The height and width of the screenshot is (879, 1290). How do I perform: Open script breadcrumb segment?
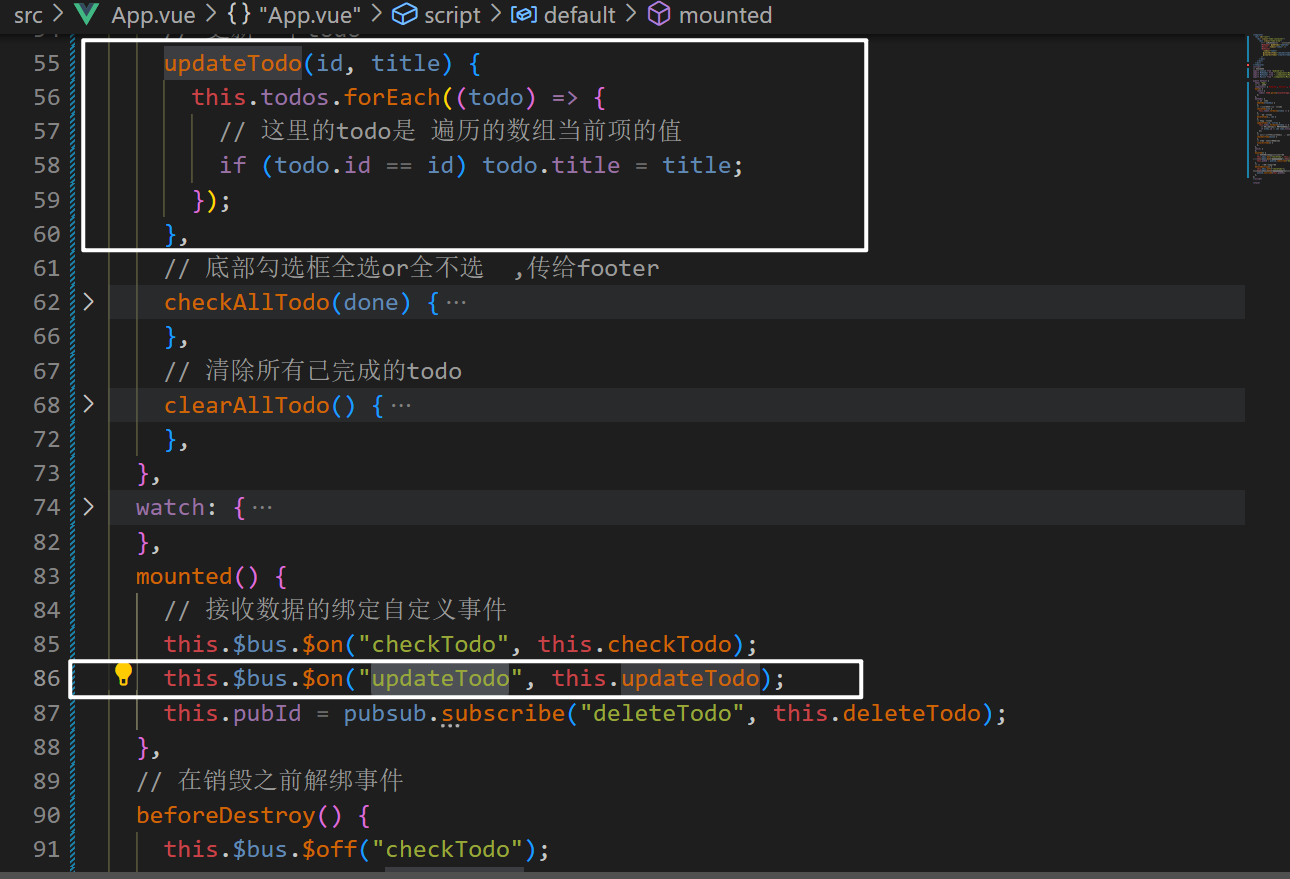[x=452, y=15]
